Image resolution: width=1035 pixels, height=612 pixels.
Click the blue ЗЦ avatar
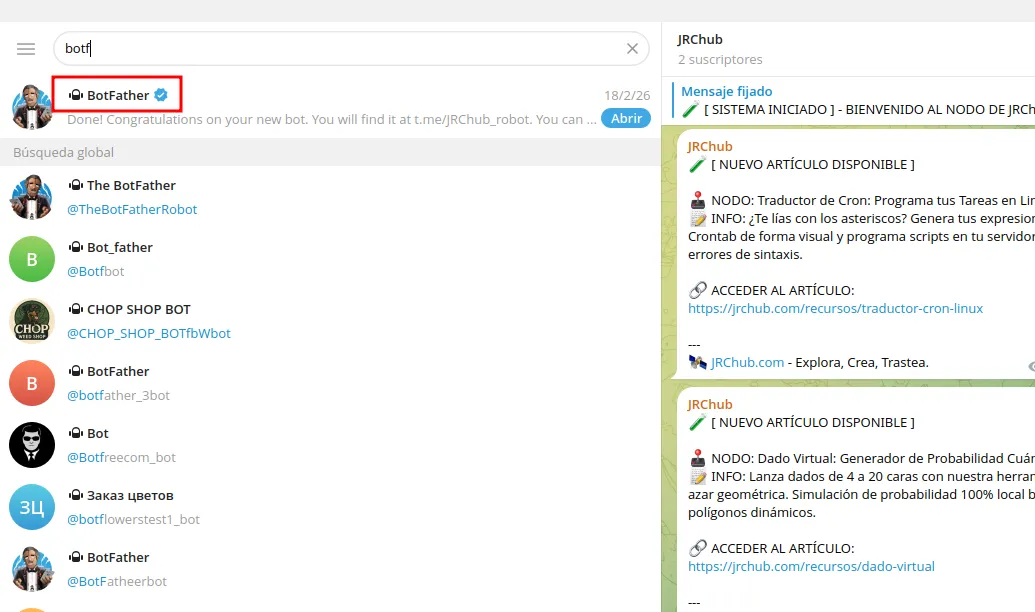click(x=32, y=507)
